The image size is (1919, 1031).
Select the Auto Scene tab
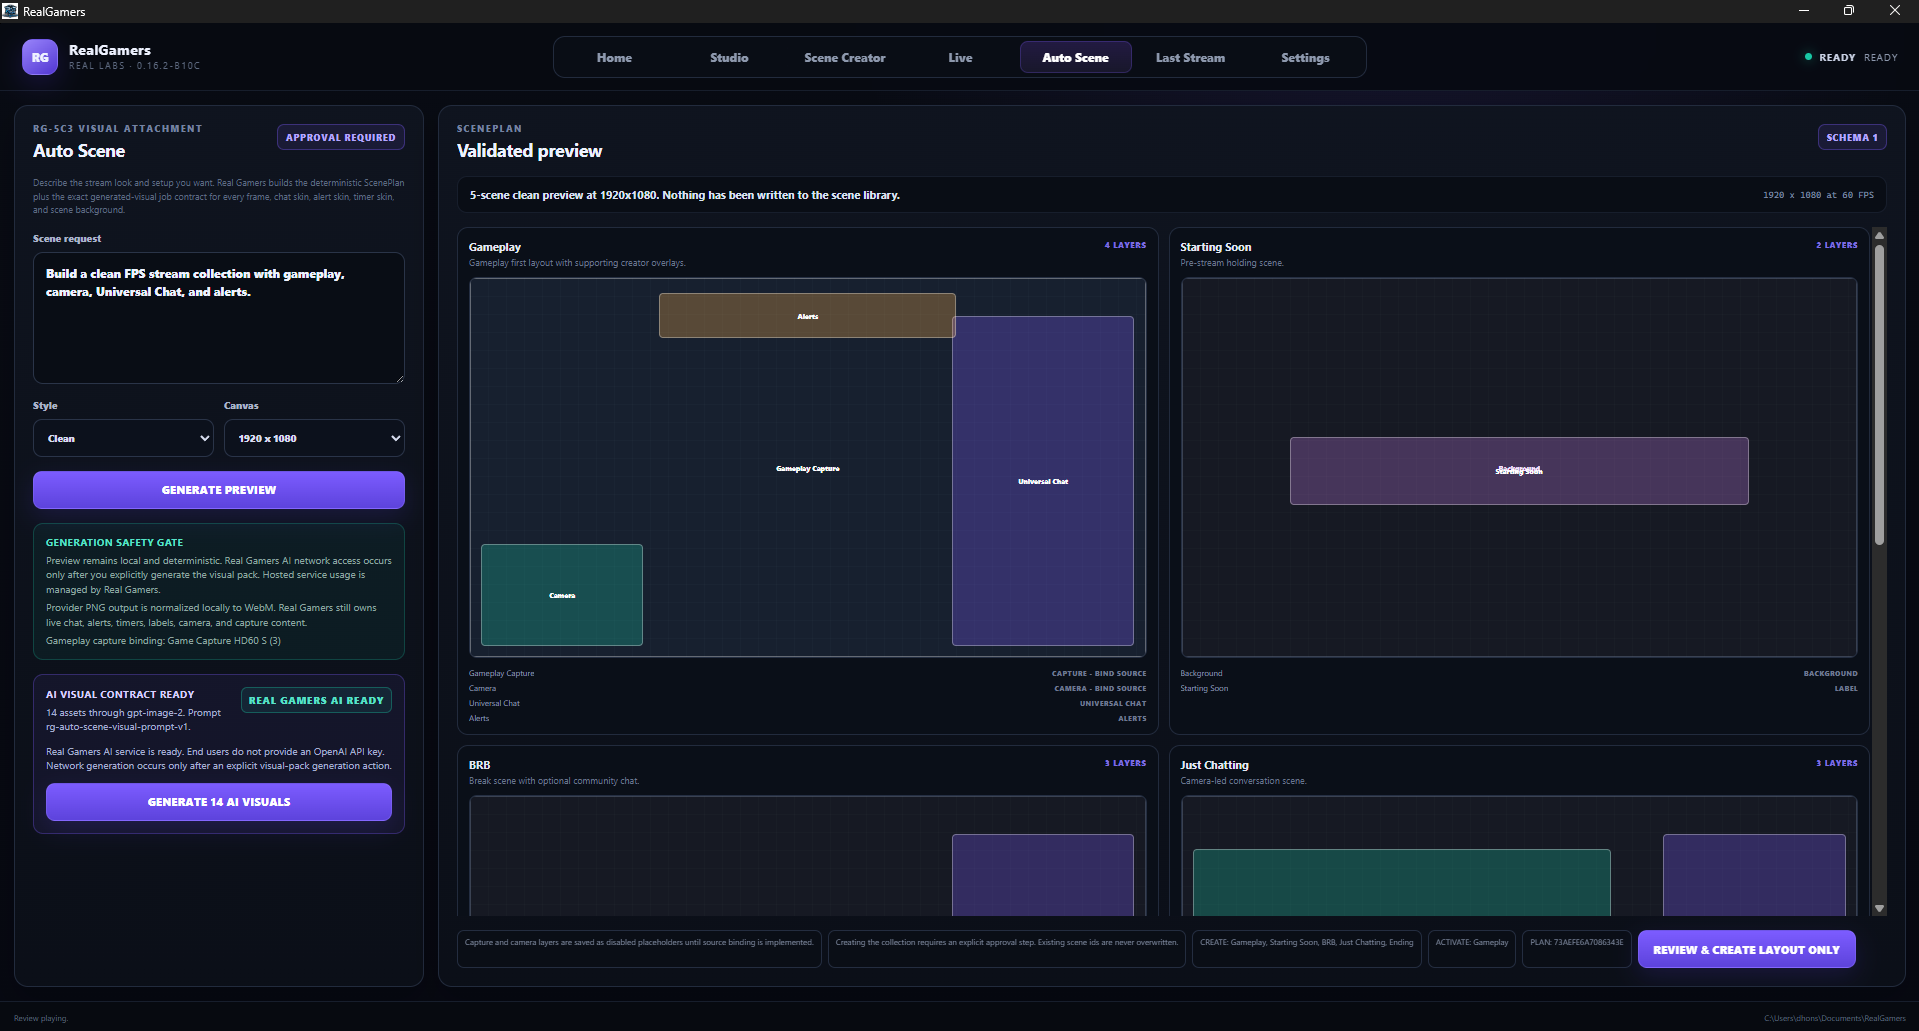coord(1075,58)
